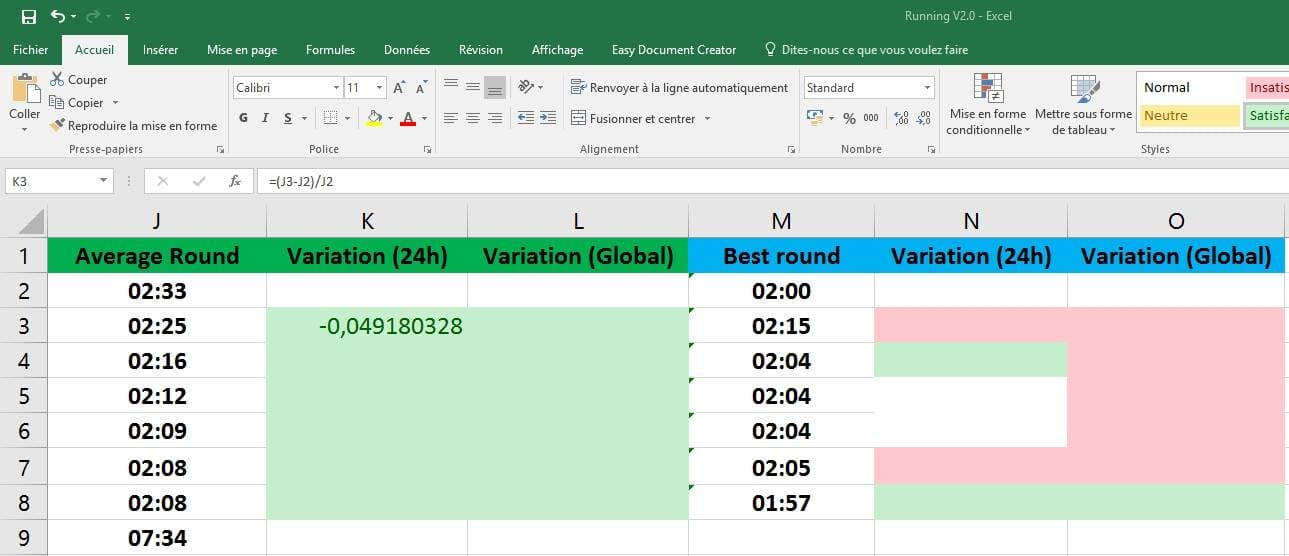1289x556 pixels.
Task: Click the percent style icon
Action: click(x=849, y=118)
